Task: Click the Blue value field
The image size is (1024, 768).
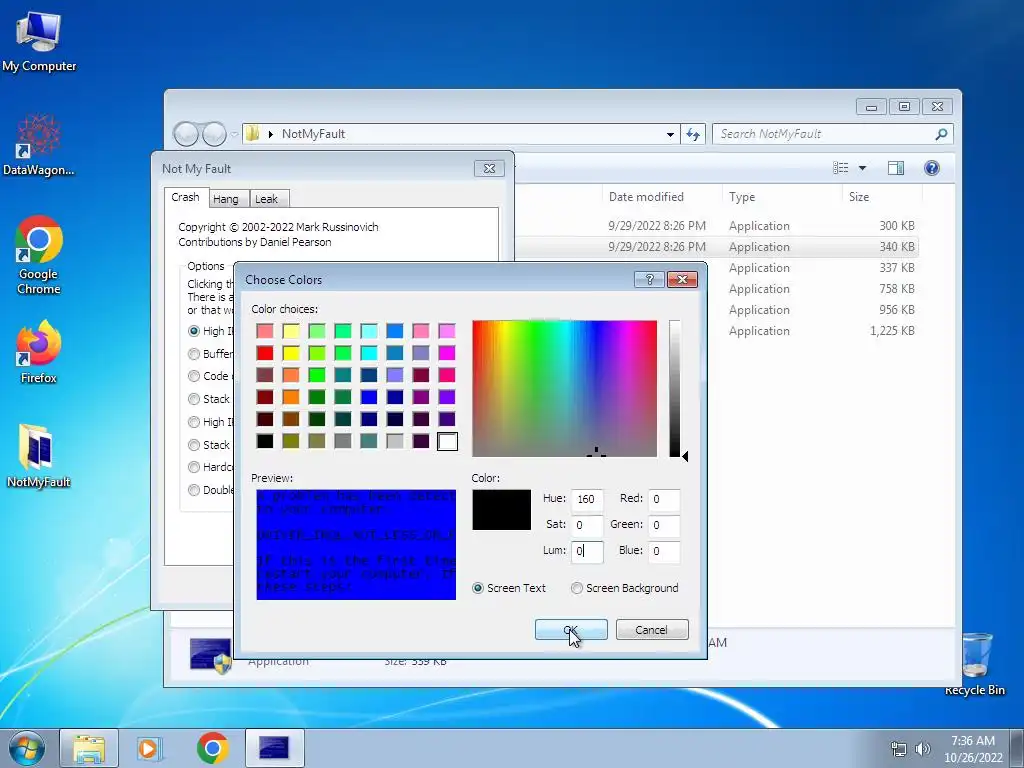Action: (x=664, y=552)
